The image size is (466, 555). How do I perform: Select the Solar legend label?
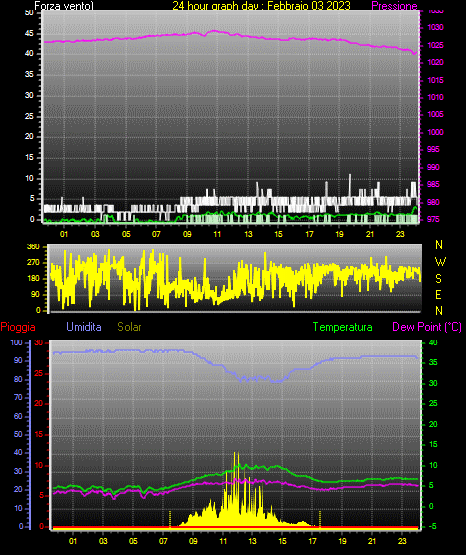pyautogui.click(x=130, y=327)
